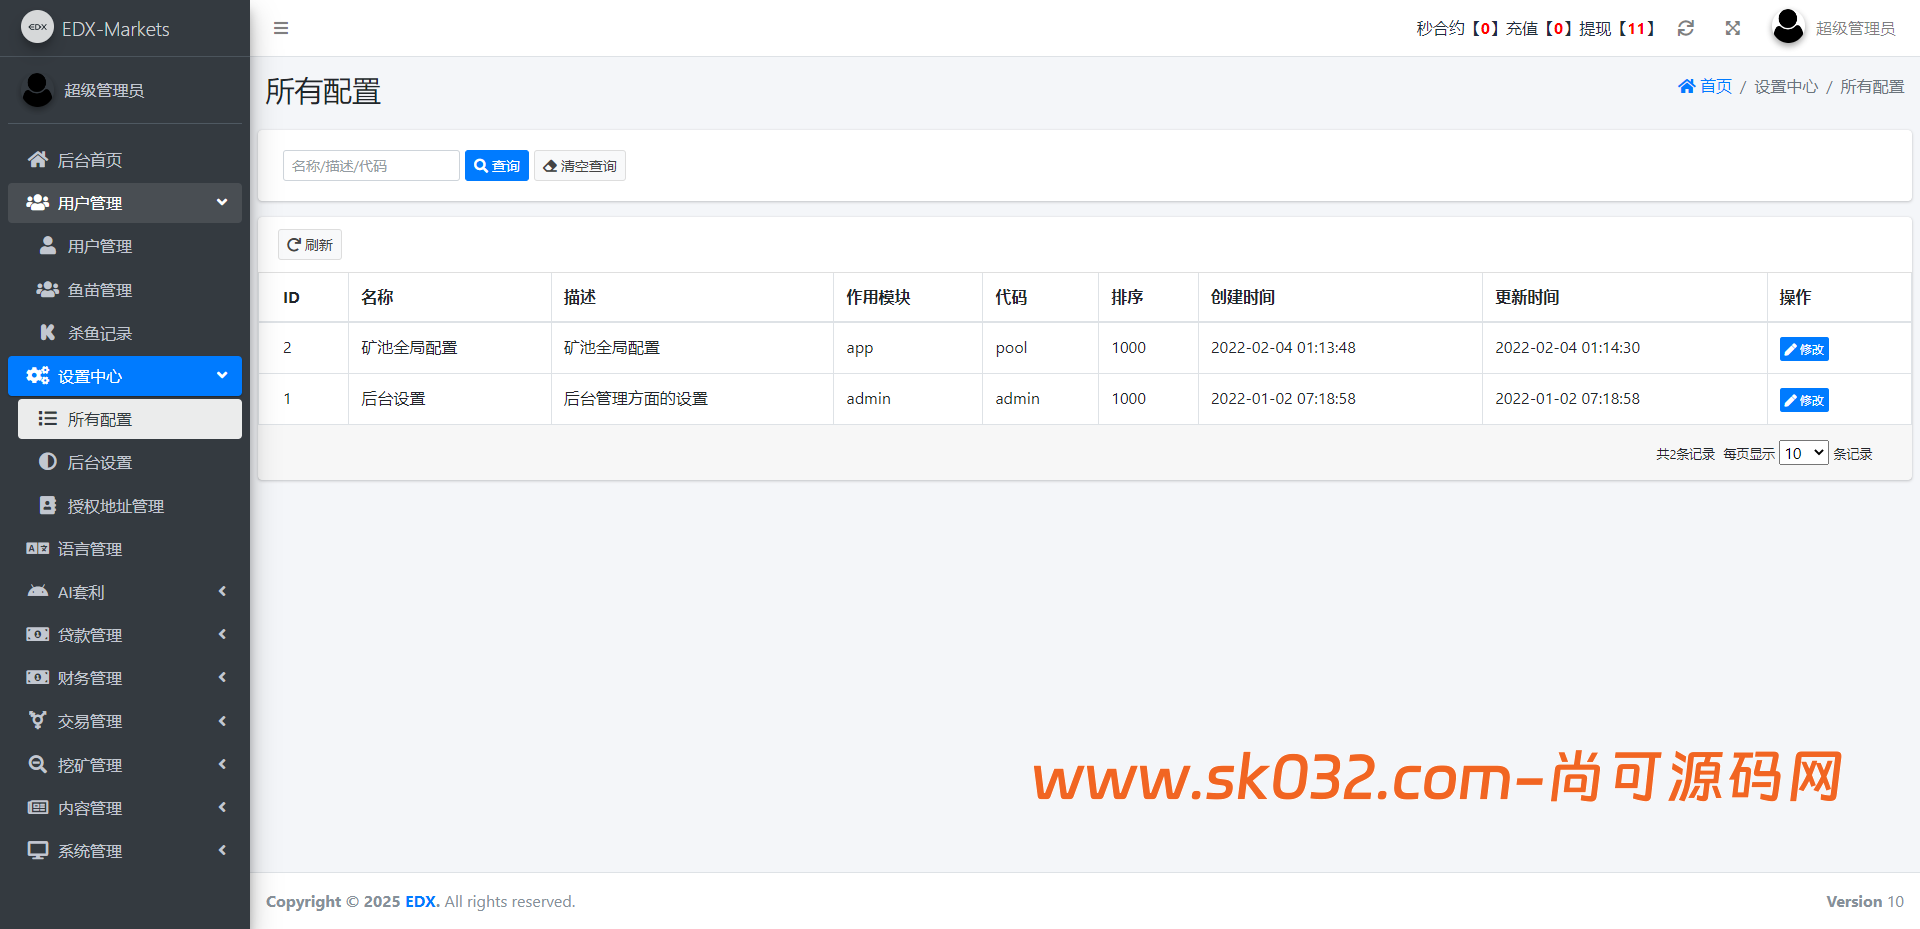Click the 刷新 refresh table button
The width and height of the screenshot is (1920, 929).
(310, 245)
